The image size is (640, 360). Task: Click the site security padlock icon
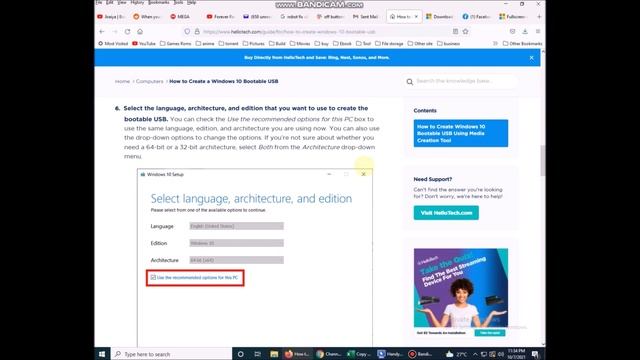(x=197, y=31)
